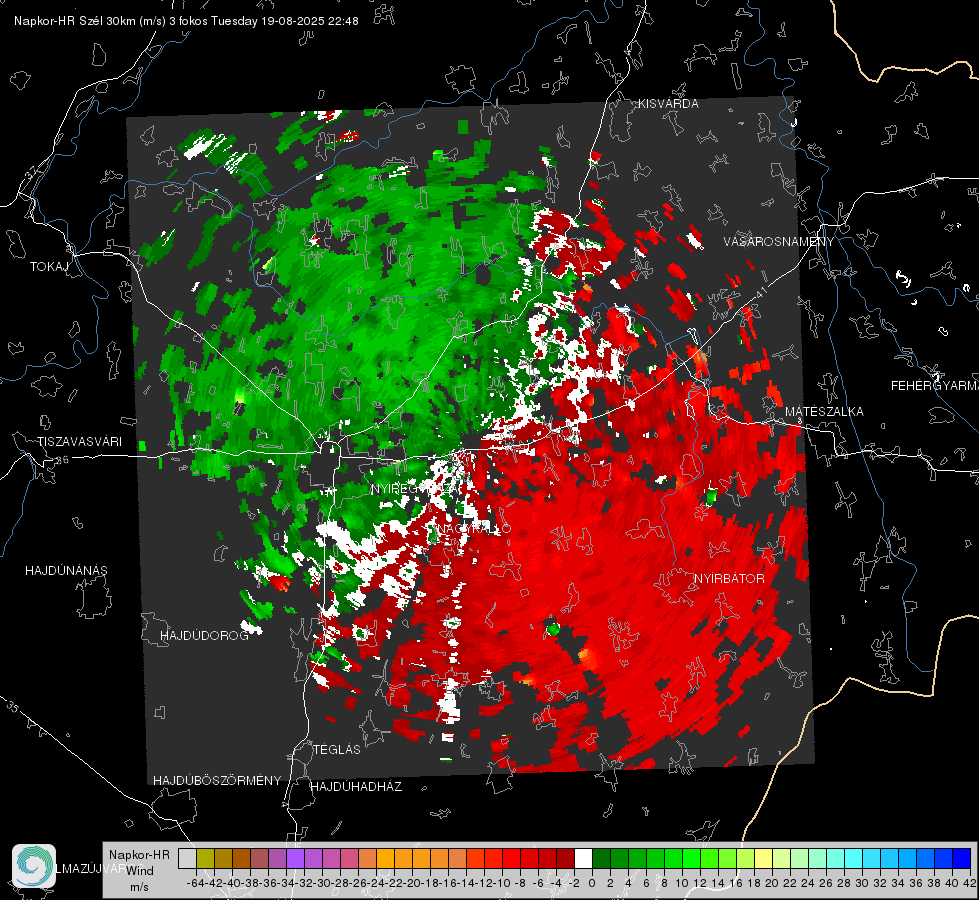Click the radar title text with the date 19-08-2025
Viewport: 979px width, 900px height.
[186, 21]
